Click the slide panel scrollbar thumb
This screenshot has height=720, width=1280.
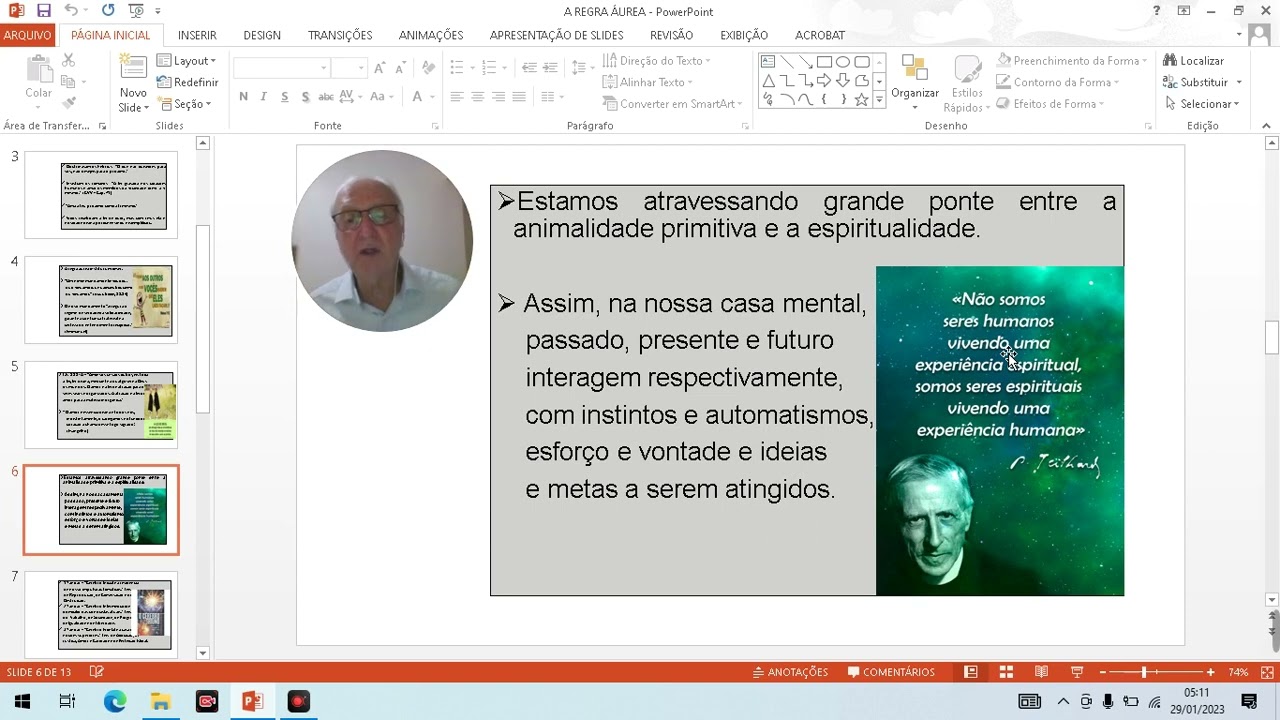coord(203,319)
